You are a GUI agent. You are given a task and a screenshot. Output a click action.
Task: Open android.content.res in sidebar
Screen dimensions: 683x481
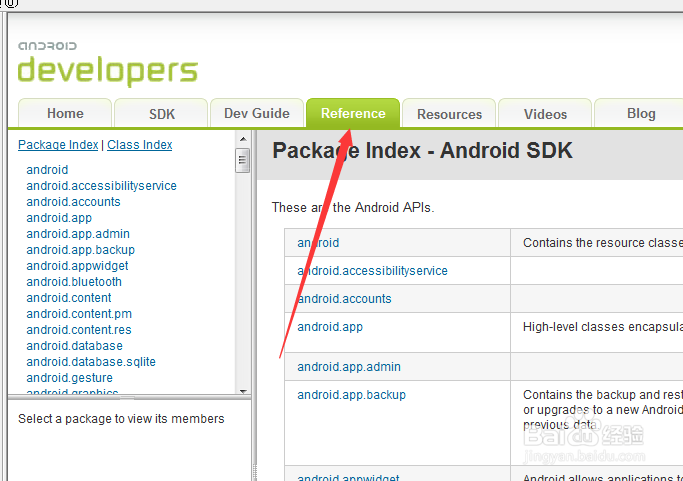pos(79,330)
